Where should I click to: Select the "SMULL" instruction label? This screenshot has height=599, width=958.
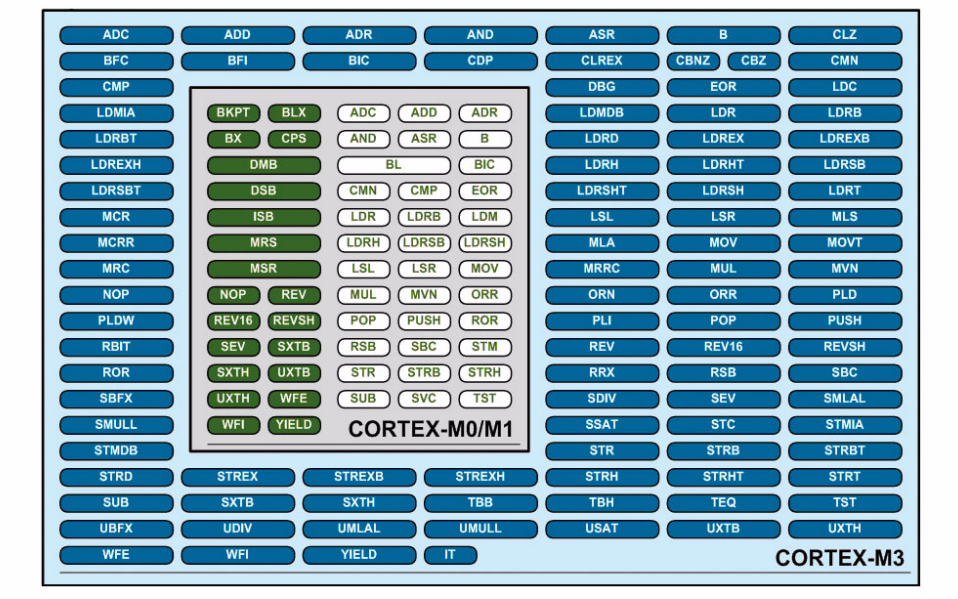tap(116, 425)
